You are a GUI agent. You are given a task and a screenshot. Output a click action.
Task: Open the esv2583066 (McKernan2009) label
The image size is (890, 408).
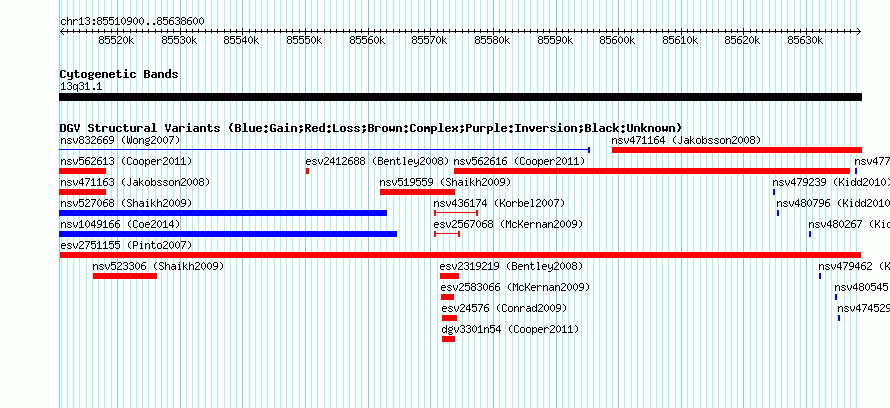515,287
